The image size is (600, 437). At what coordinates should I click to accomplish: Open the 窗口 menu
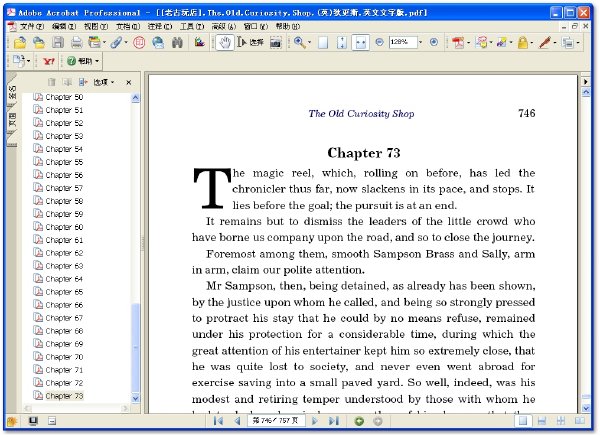tap(256, 26)
